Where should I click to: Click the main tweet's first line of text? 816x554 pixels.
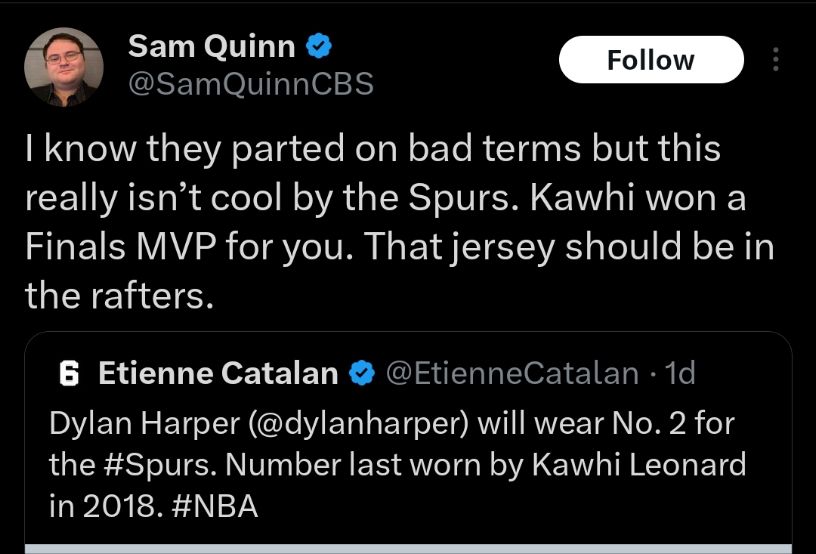click(372, 150)
